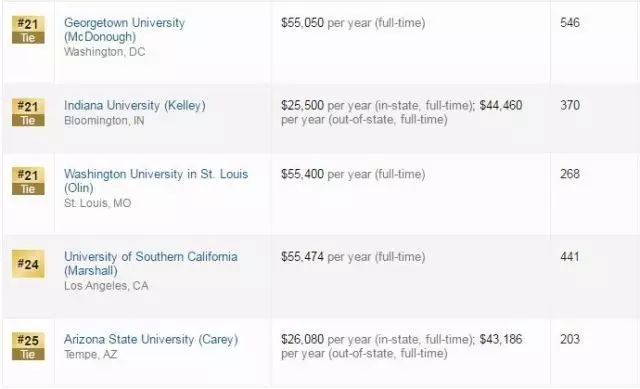Screen dimensions: 640x389
Task: Click the enrollment number 370
Action: (x=570, y=105)
